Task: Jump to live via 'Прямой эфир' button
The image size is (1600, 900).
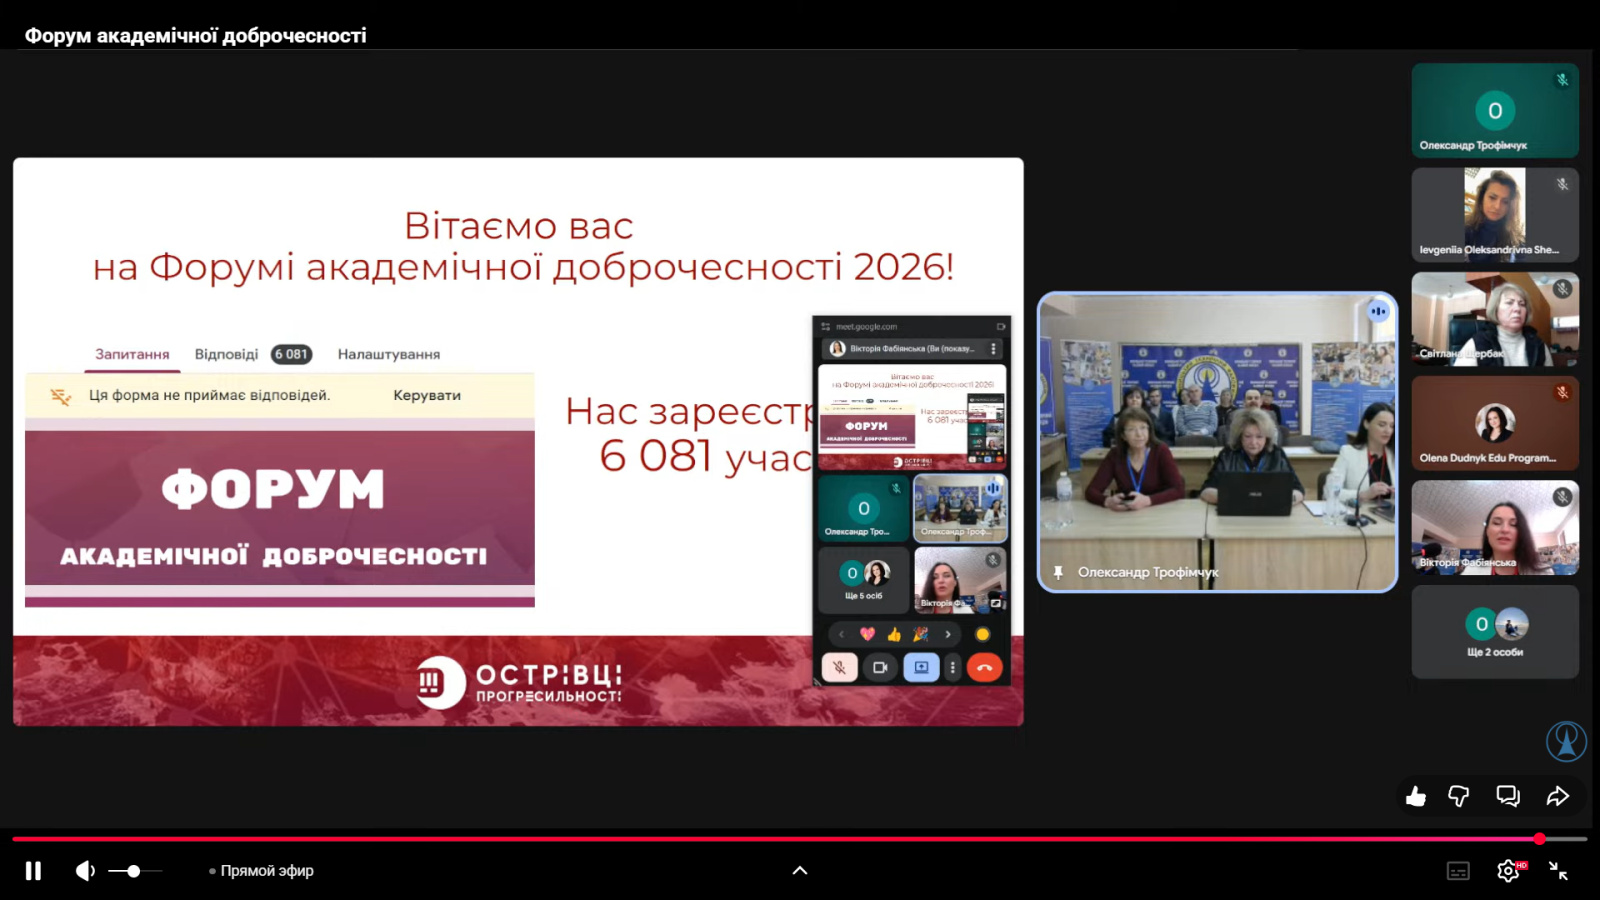Action: click(262, 871)
